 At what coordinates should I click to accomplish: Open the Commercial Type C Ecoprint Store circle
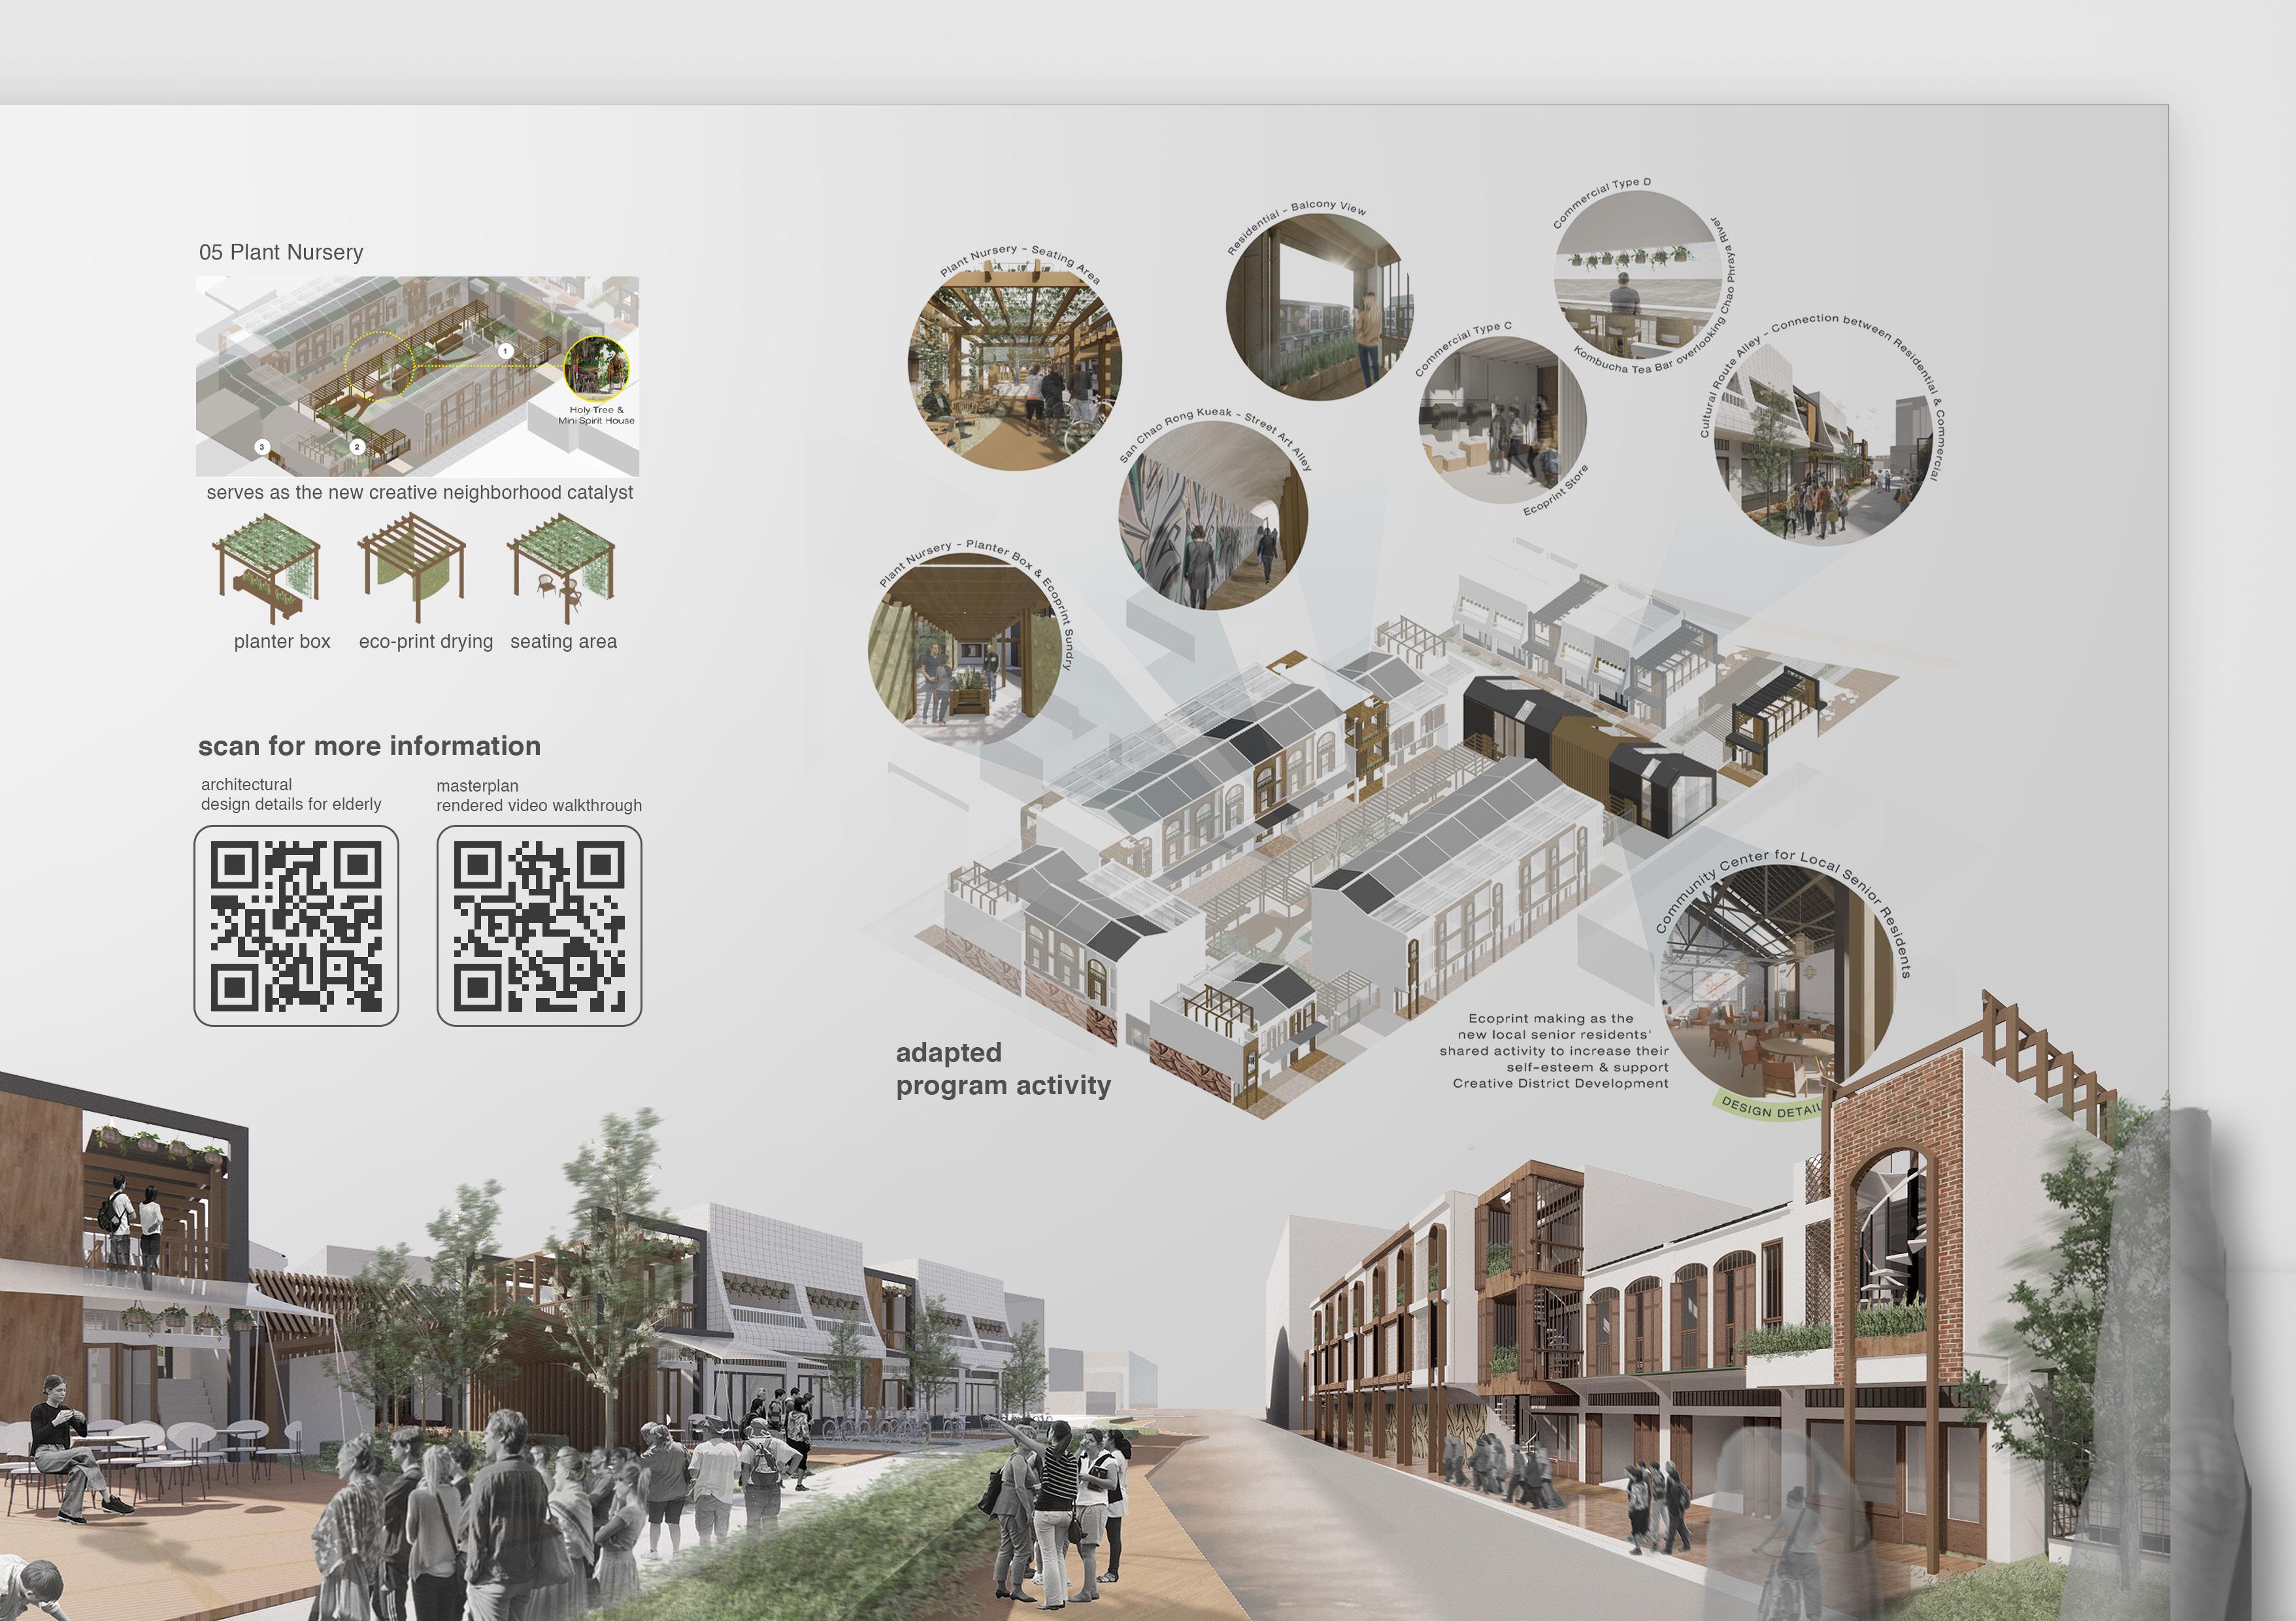click(x=1501, y=420)
